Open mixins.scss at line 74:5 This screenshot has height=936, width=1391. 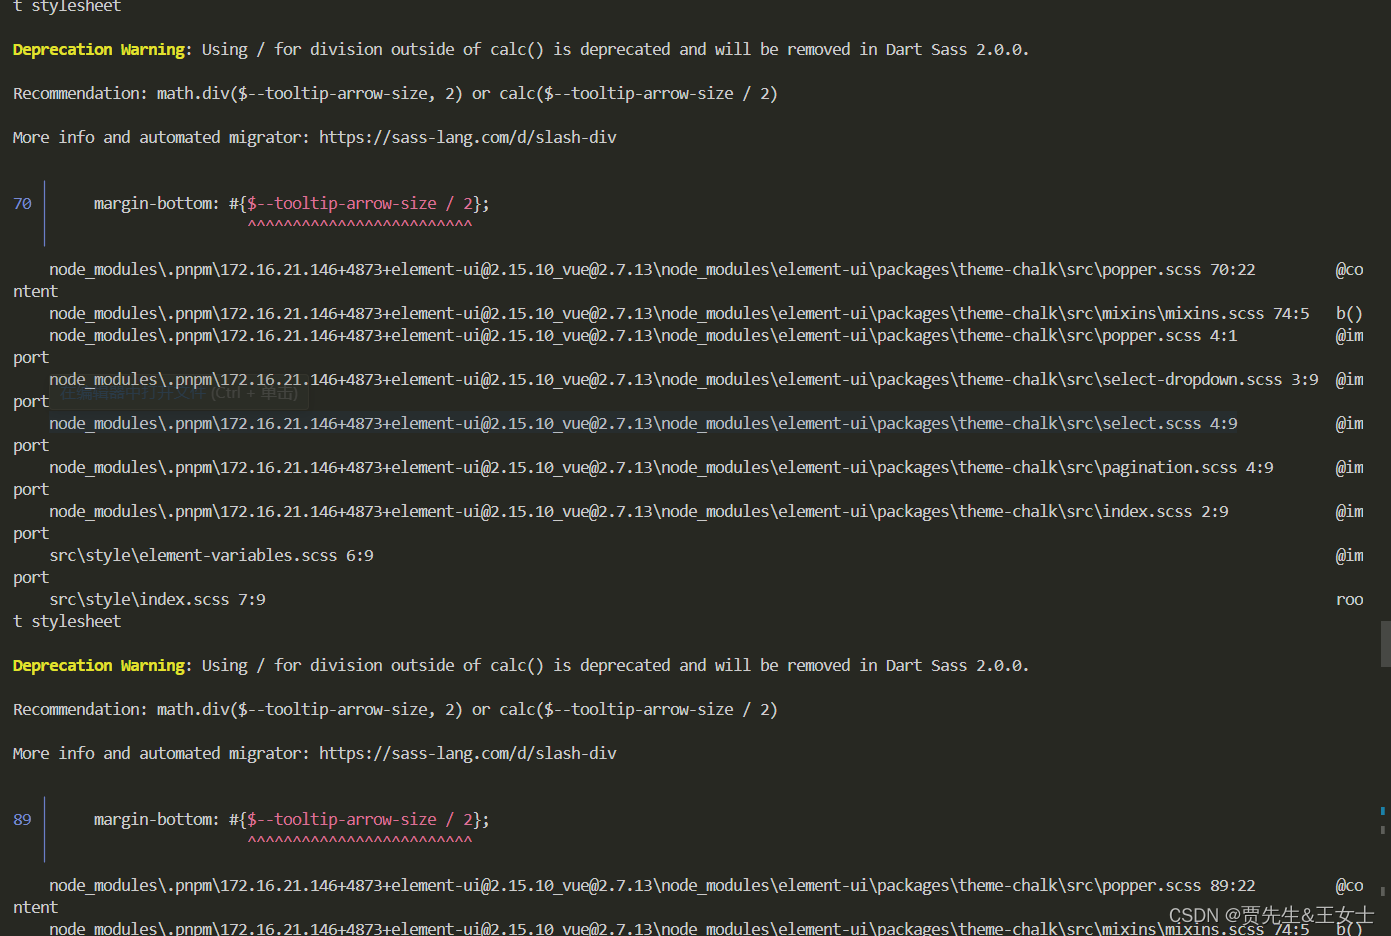point(680,312)
